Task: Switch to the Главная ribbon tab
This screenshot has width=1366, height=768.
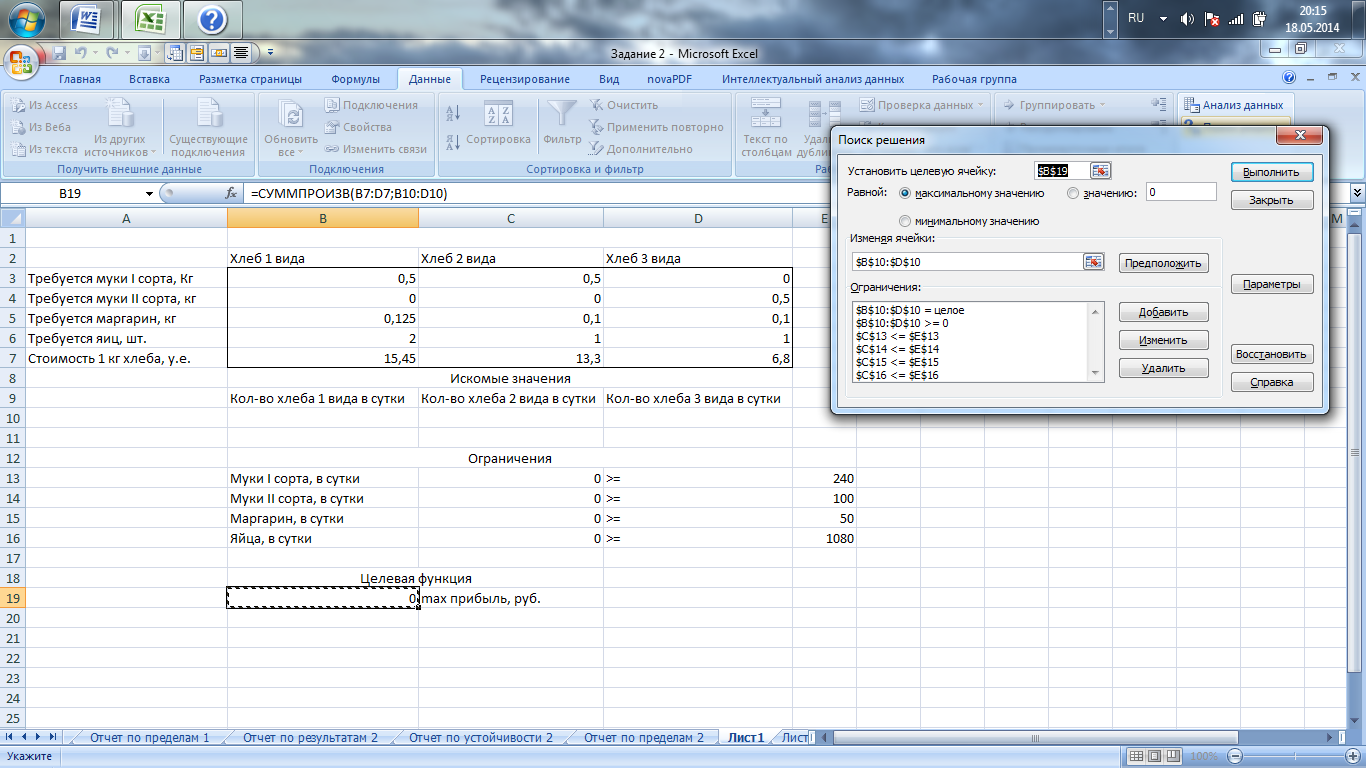Action: tap(80, 79)
